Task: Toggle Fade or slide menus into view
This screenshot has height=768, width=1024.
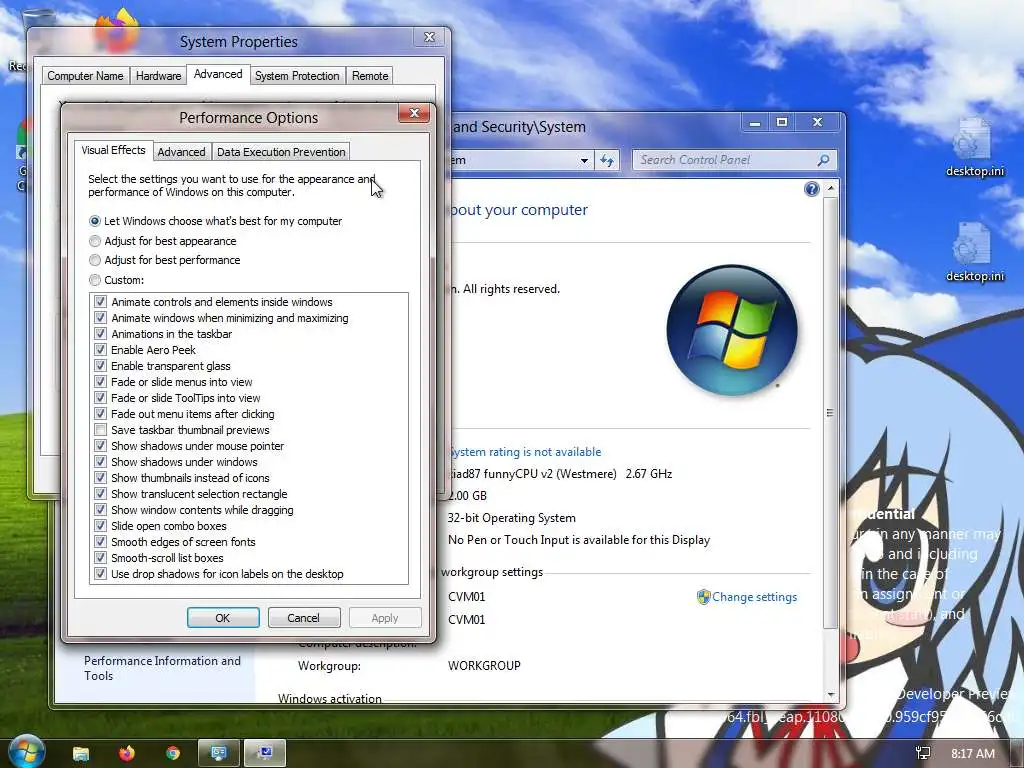Action: (x=100, y=382)
